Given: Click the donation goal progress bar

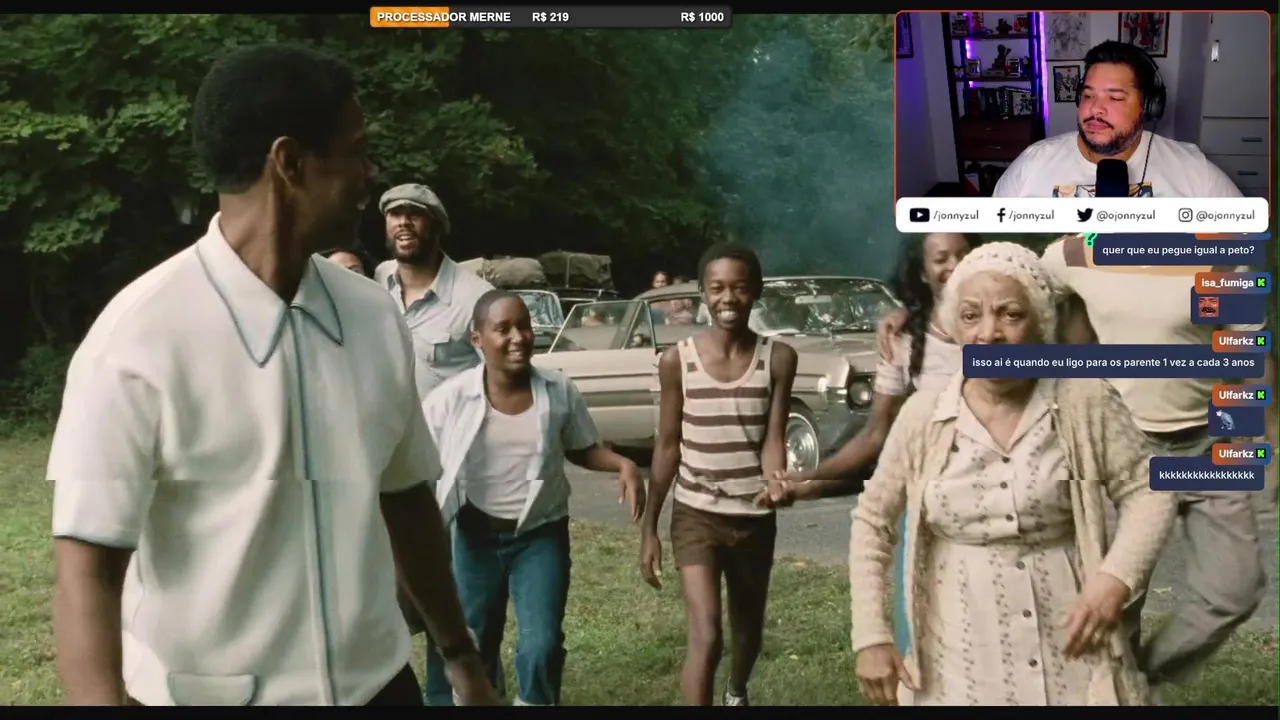Looking at the screenshot, I should [x=550, y=17].
